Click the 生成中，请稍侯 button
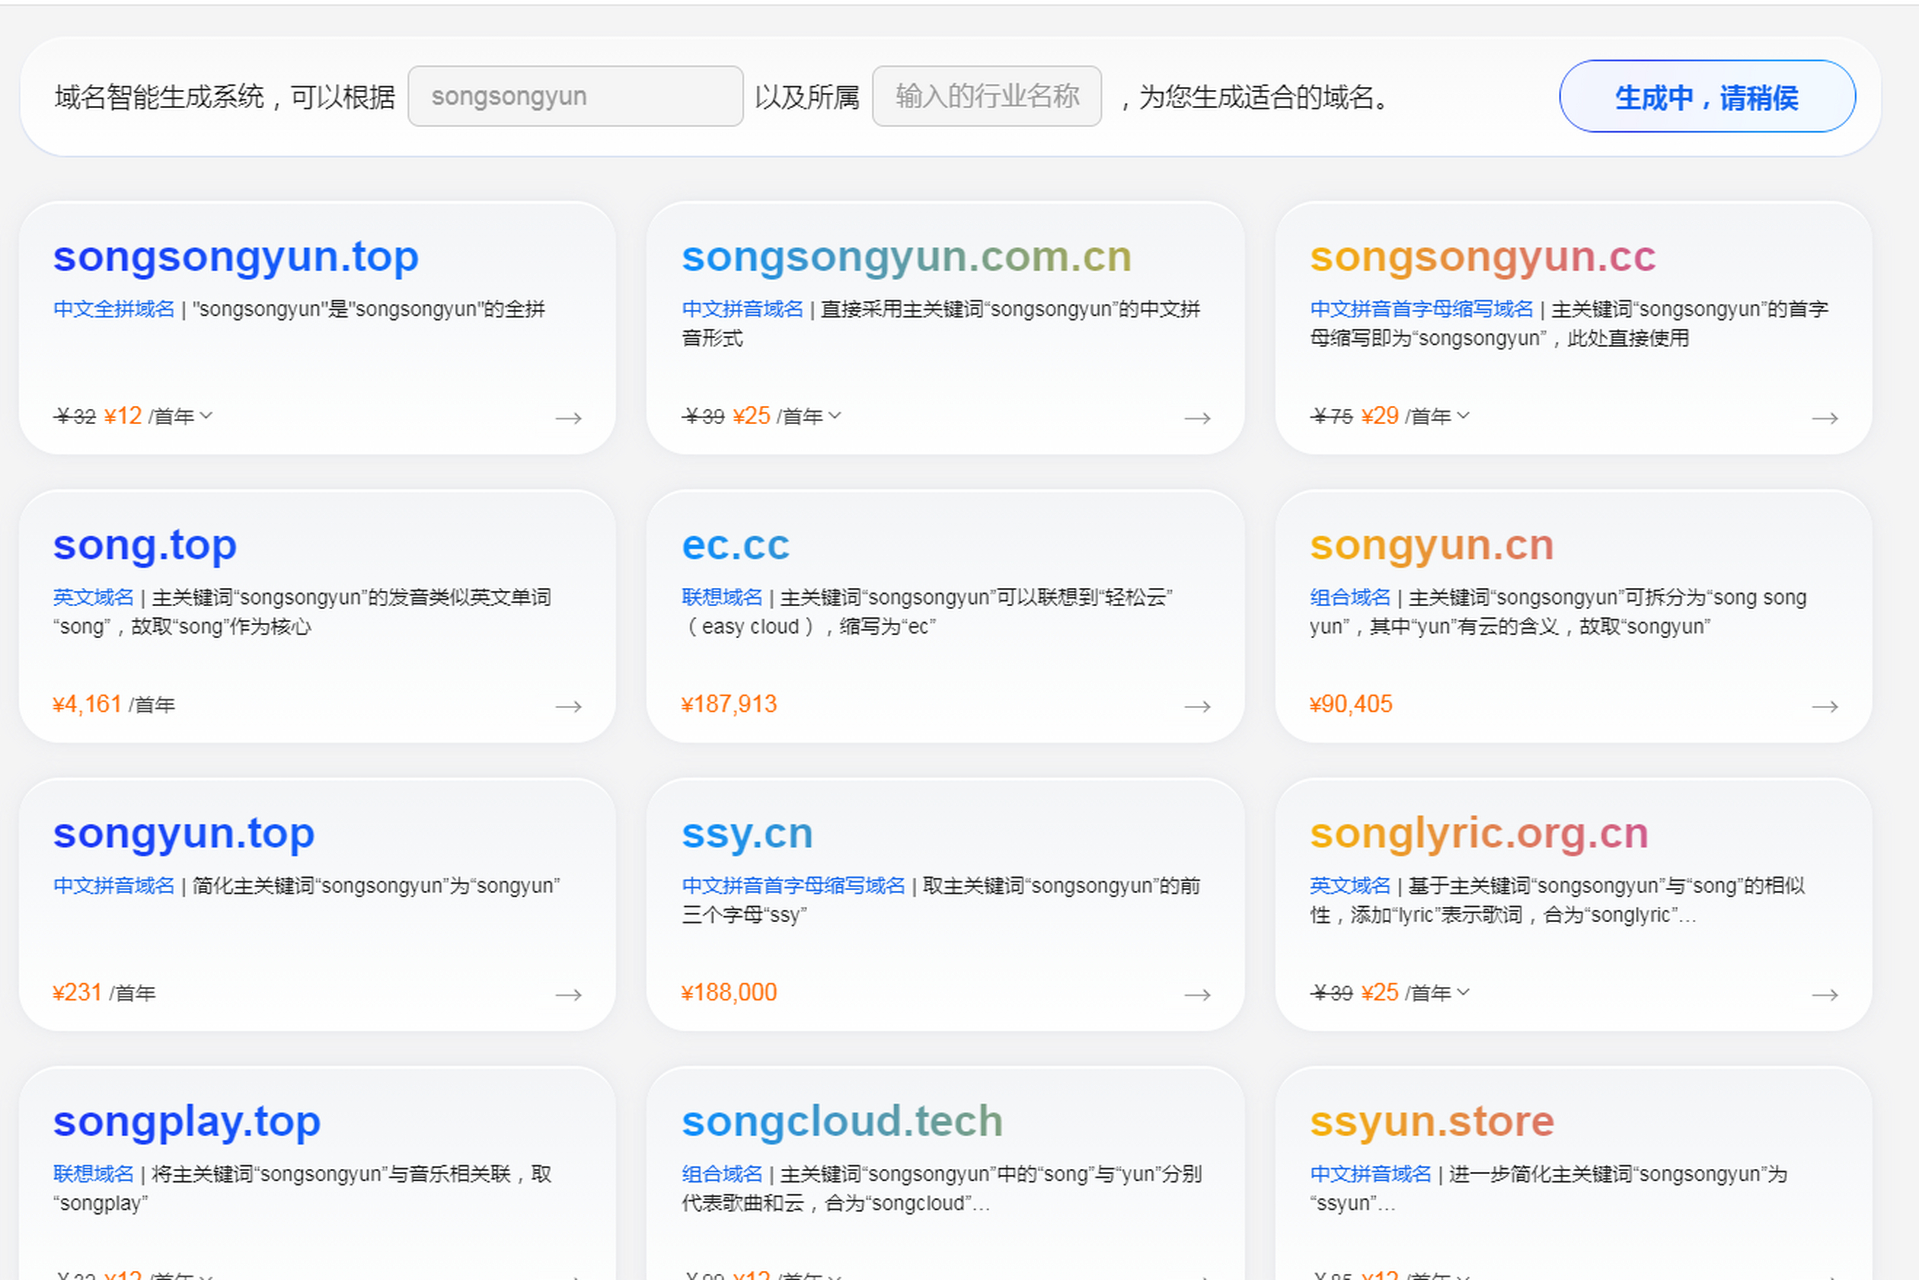This screenshot has height=1280, width=1919. pos(1706,97)
